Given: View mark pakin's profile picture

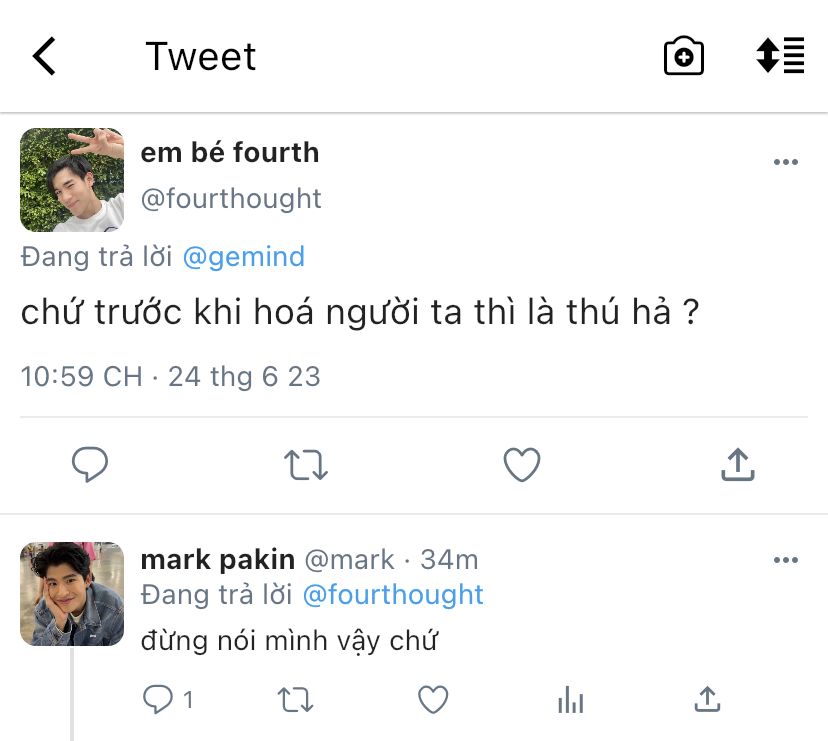Looking at the screenshot, I should pos(72,593).
